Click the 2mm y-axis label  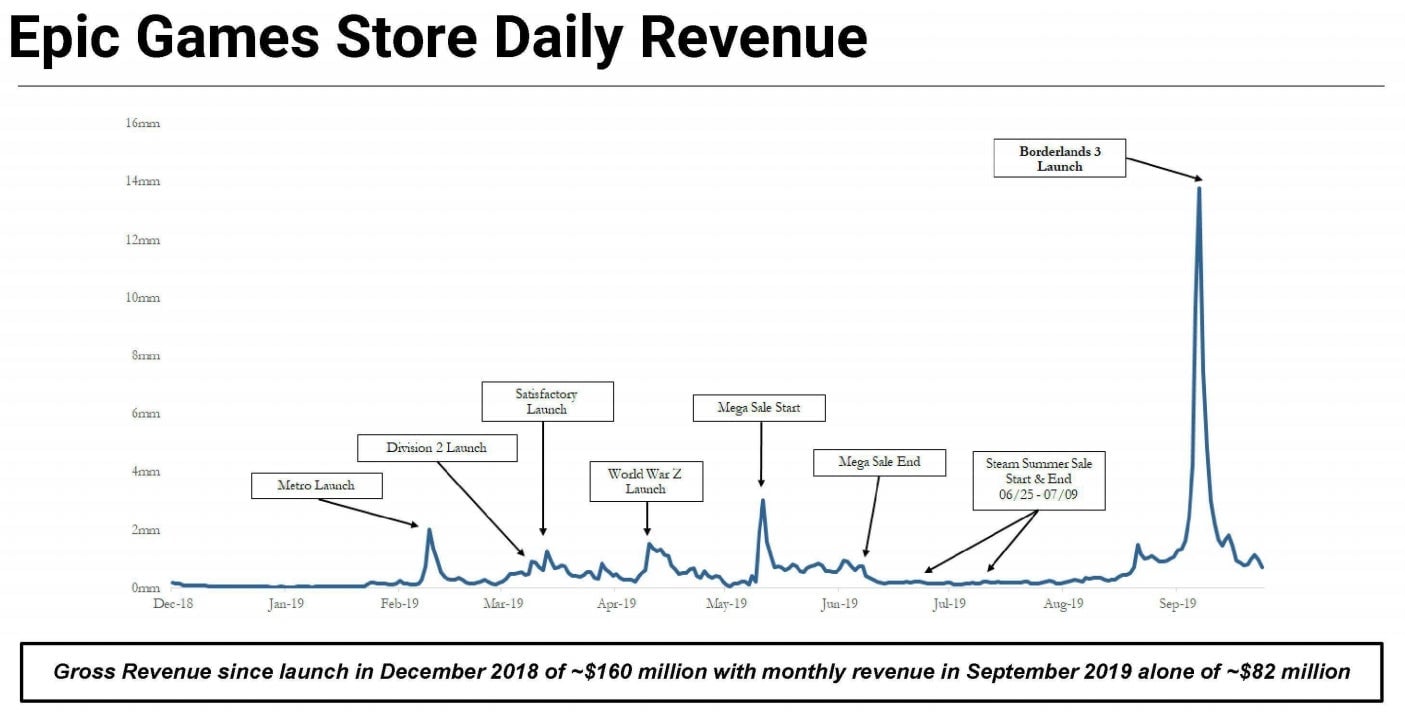point(145,530)
